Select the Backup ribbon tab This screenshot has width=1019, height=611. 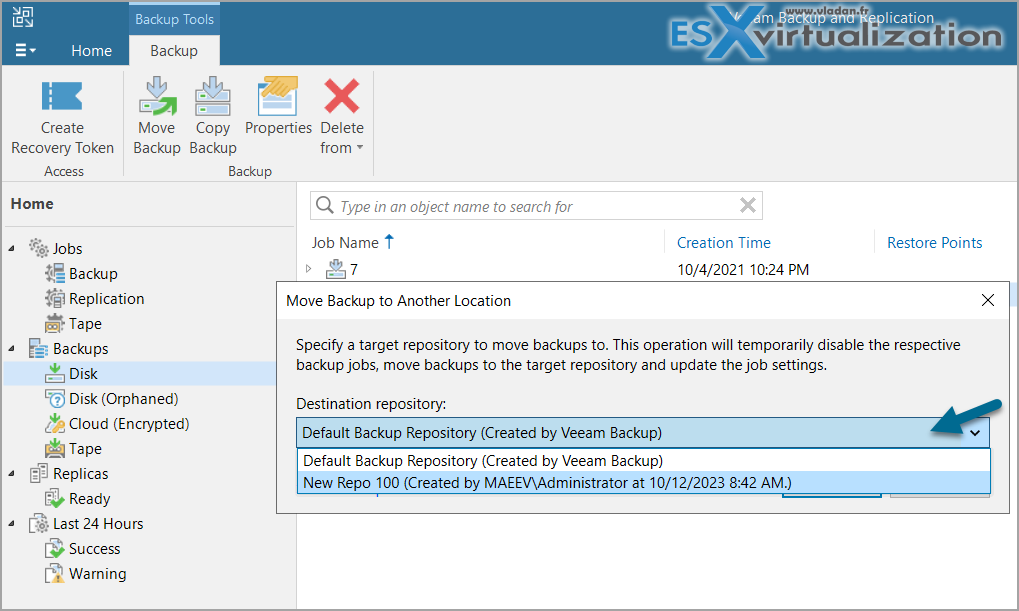tap(174, 51)
